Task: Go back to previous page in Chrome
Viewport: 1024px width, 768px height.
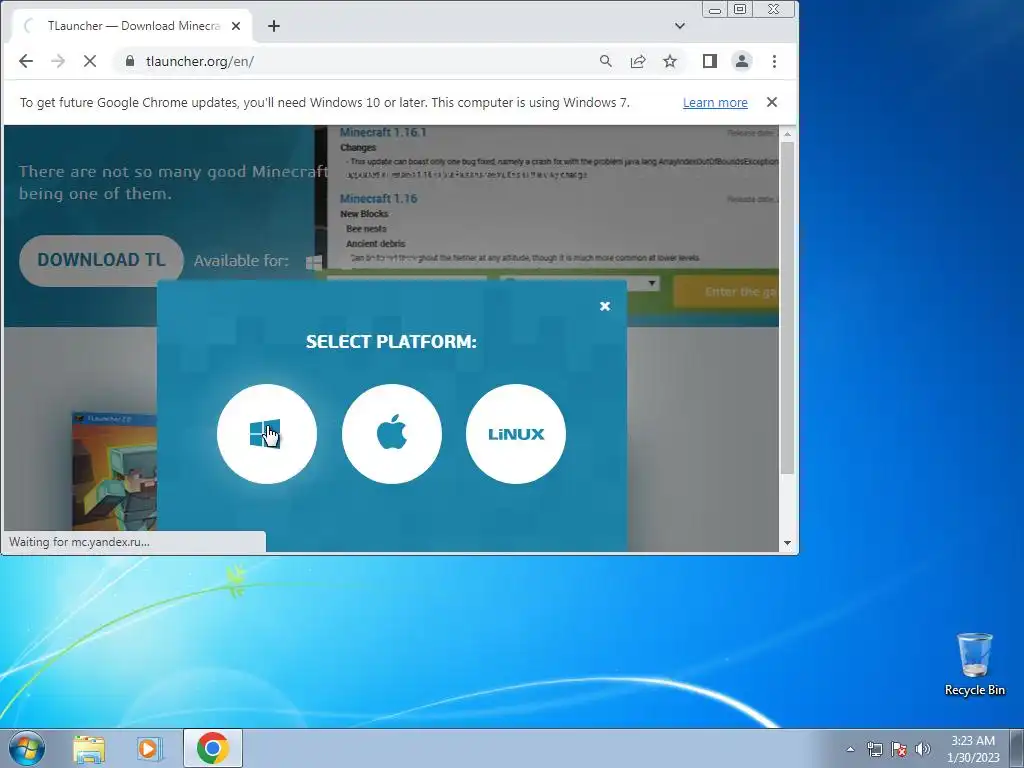Action: pos(25,61)
